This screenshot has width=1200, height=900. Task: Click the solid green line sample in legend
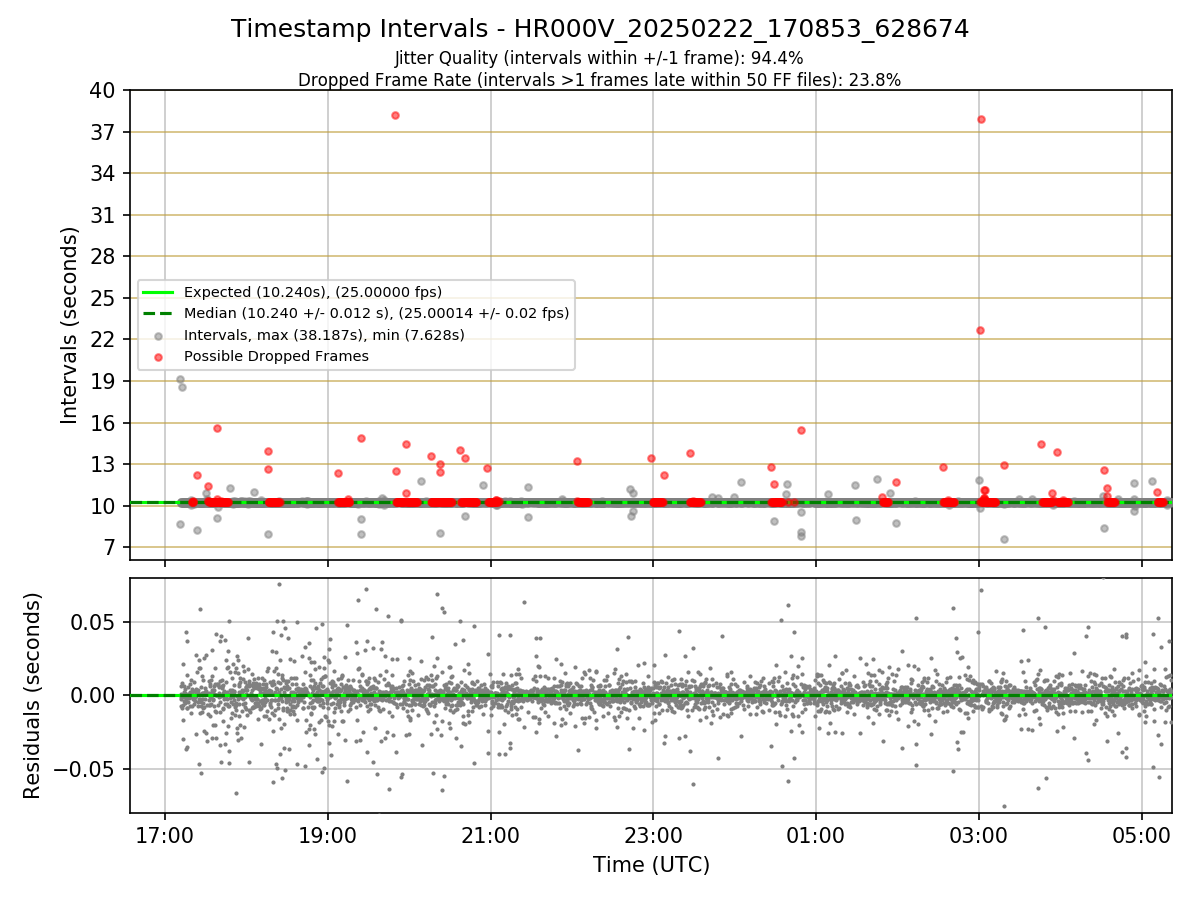(x=158, y=292)
